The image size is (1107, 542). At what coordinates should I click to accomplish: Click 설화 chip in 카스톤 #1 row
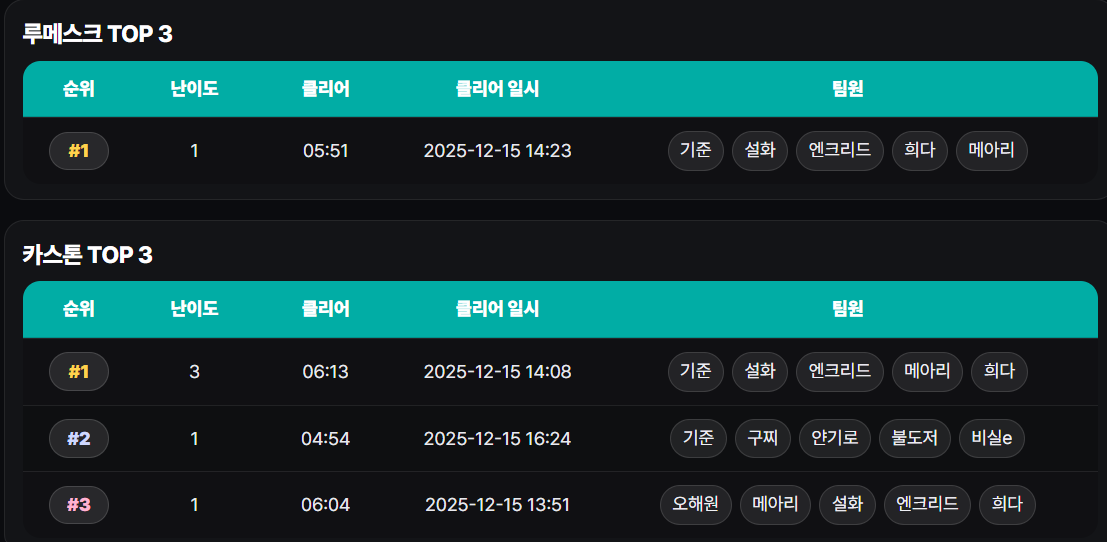coord(760,372)
